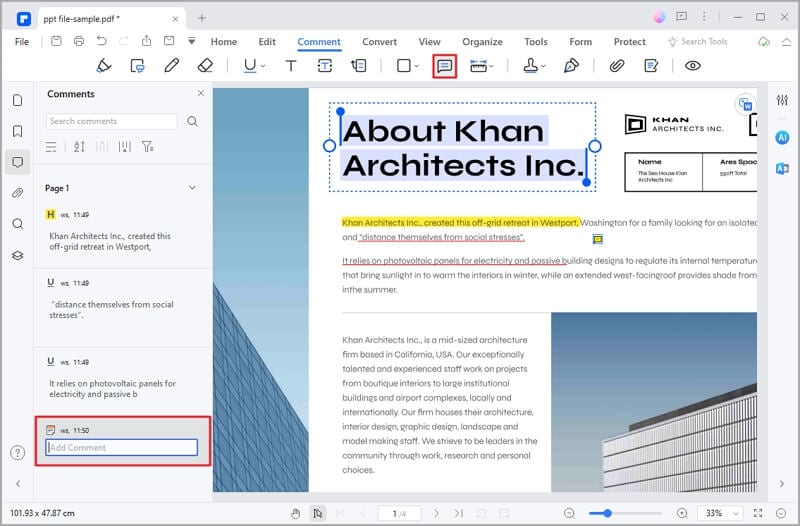Open quick access toolbar dropdown arrow

coord(191,41)
